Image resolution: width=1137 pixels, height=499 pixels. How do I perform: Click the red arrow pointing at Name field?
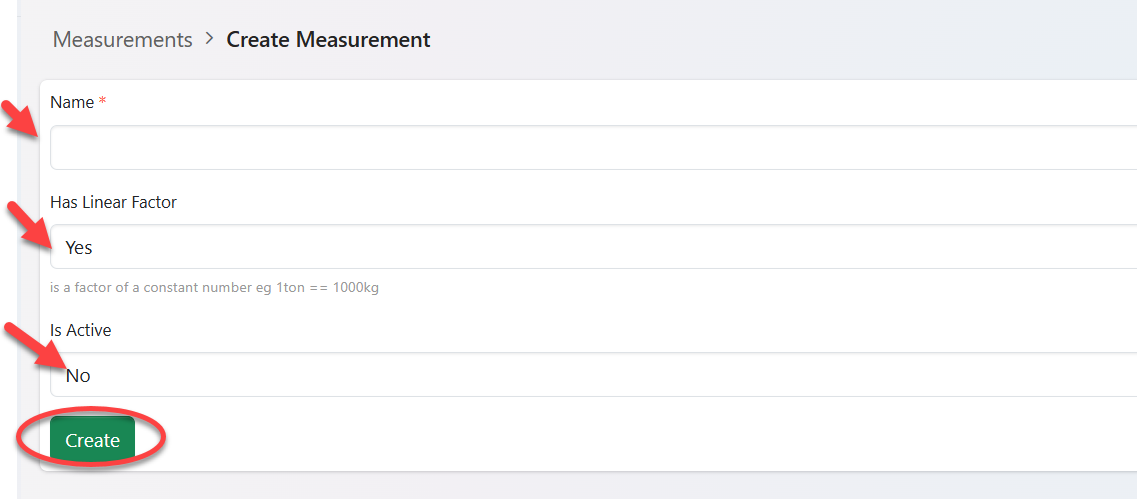coord(20,118)
